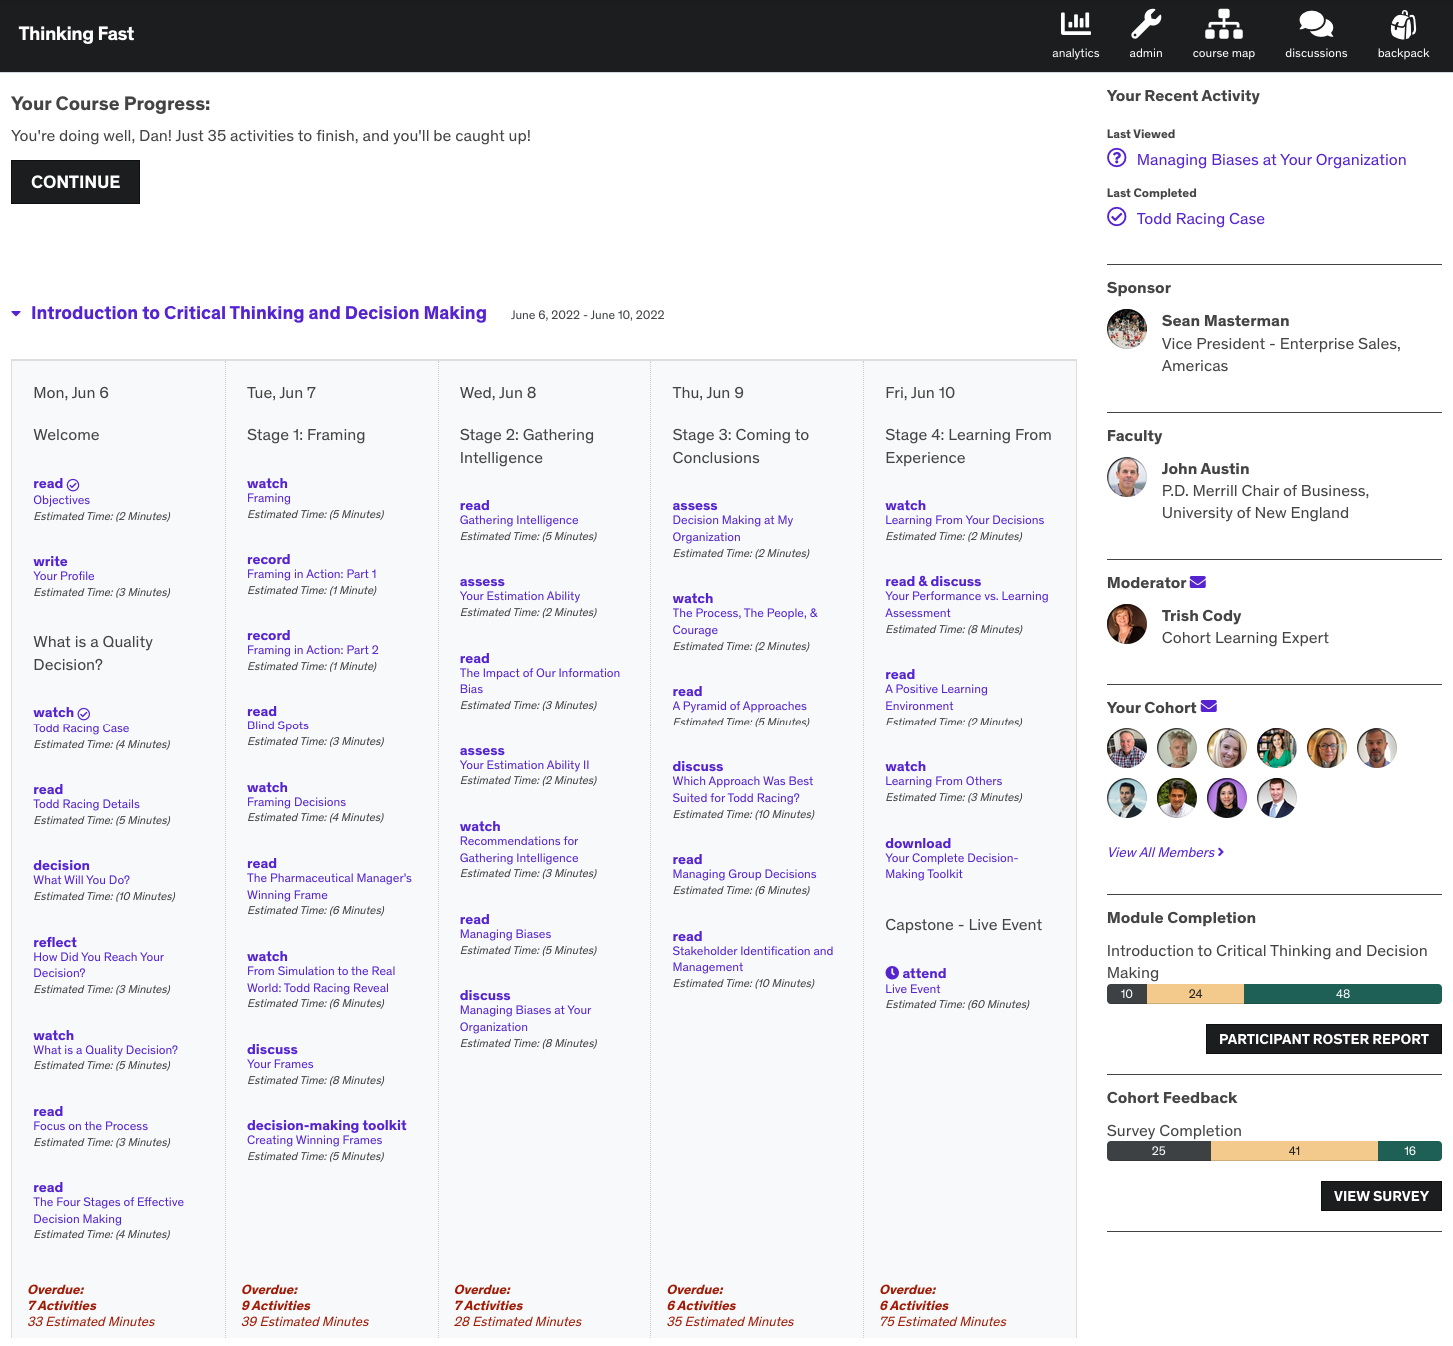Open View All Members chevron link
This screenshot has height=1346, width=1453.
(x=1166, y=852)
